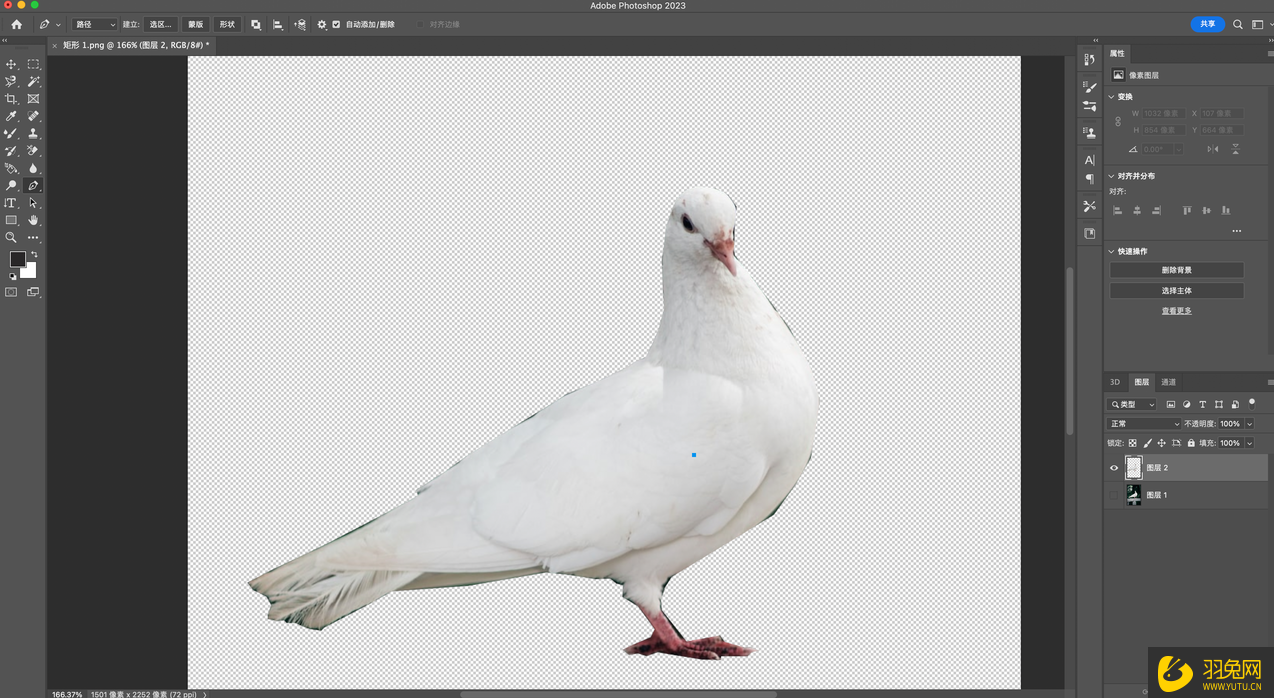Pick the Eraser tool
The height and width of the screenshot is (698, 1274).
point(33,151)
